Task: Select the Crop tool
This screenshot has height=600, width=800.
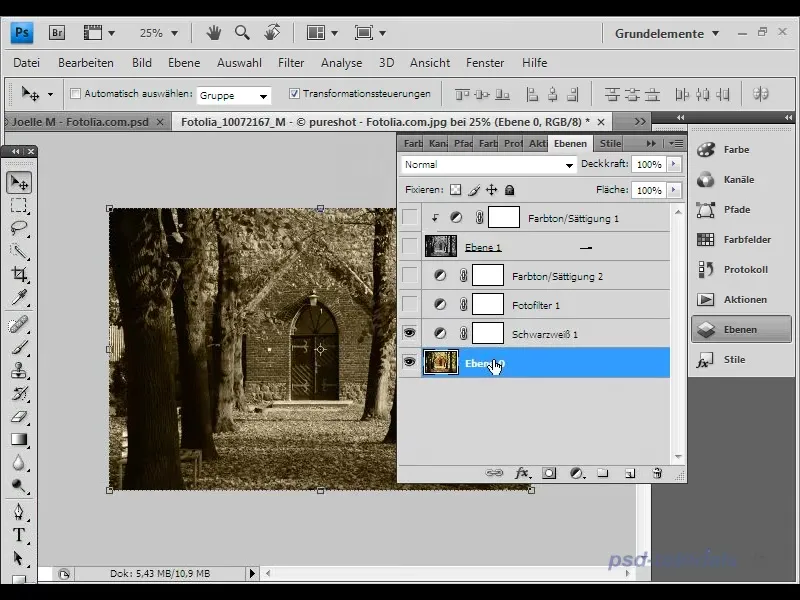Action: [x=19, y=274]
